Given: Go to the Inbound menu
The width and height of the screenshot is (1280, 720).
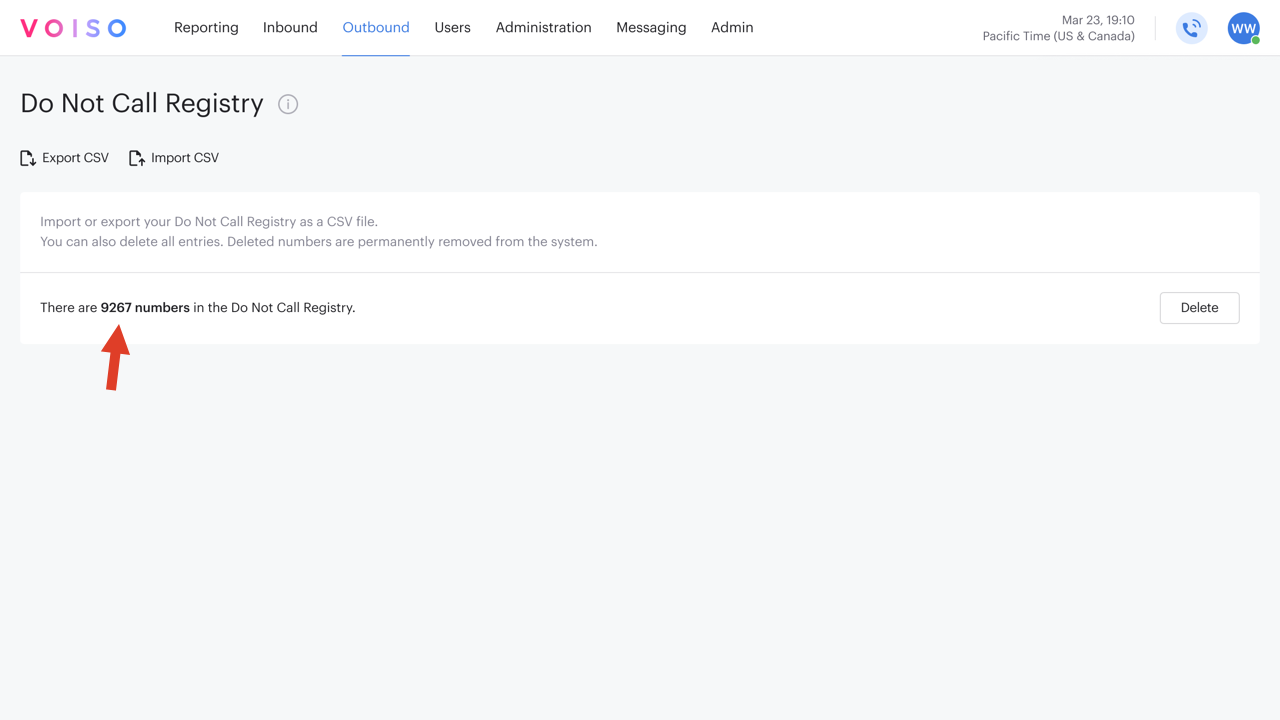Looking at the screenshot, I should point(290,28).
